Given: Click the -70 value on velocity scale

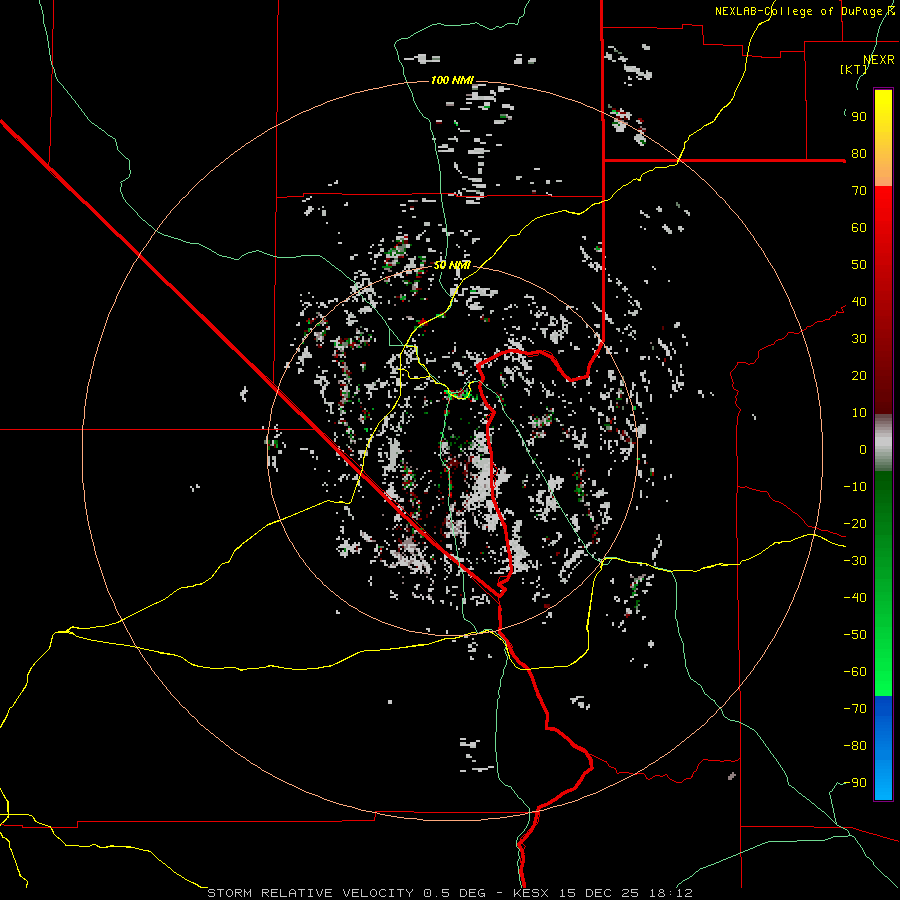Looking at the screenshot, I should [855, 709].
